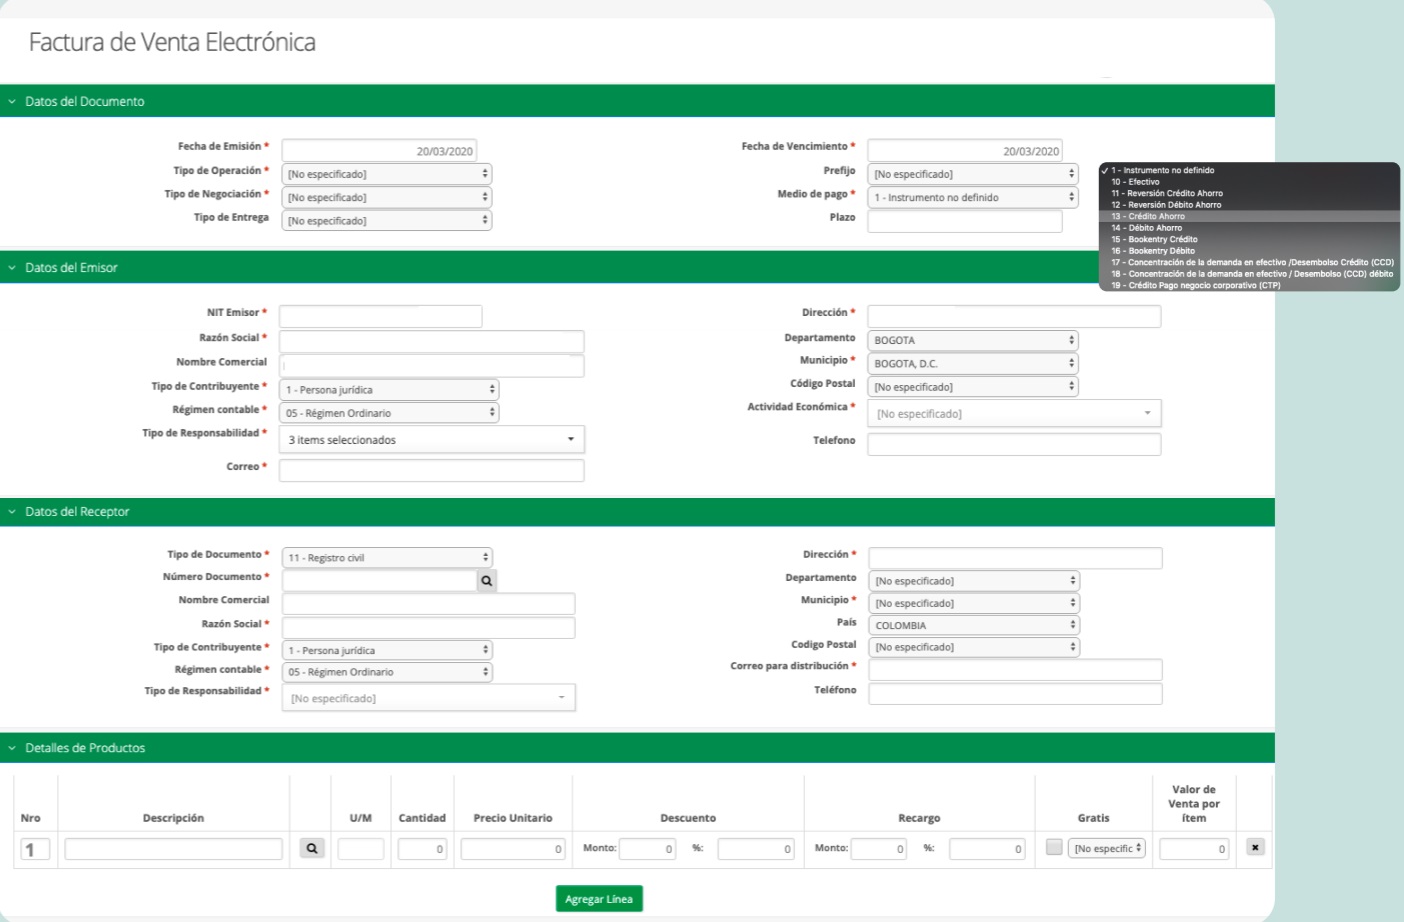The height and width of the screenshot is (922, 1404).
Task: Collapse the Datos del Documento section
Action: [12, 101]
